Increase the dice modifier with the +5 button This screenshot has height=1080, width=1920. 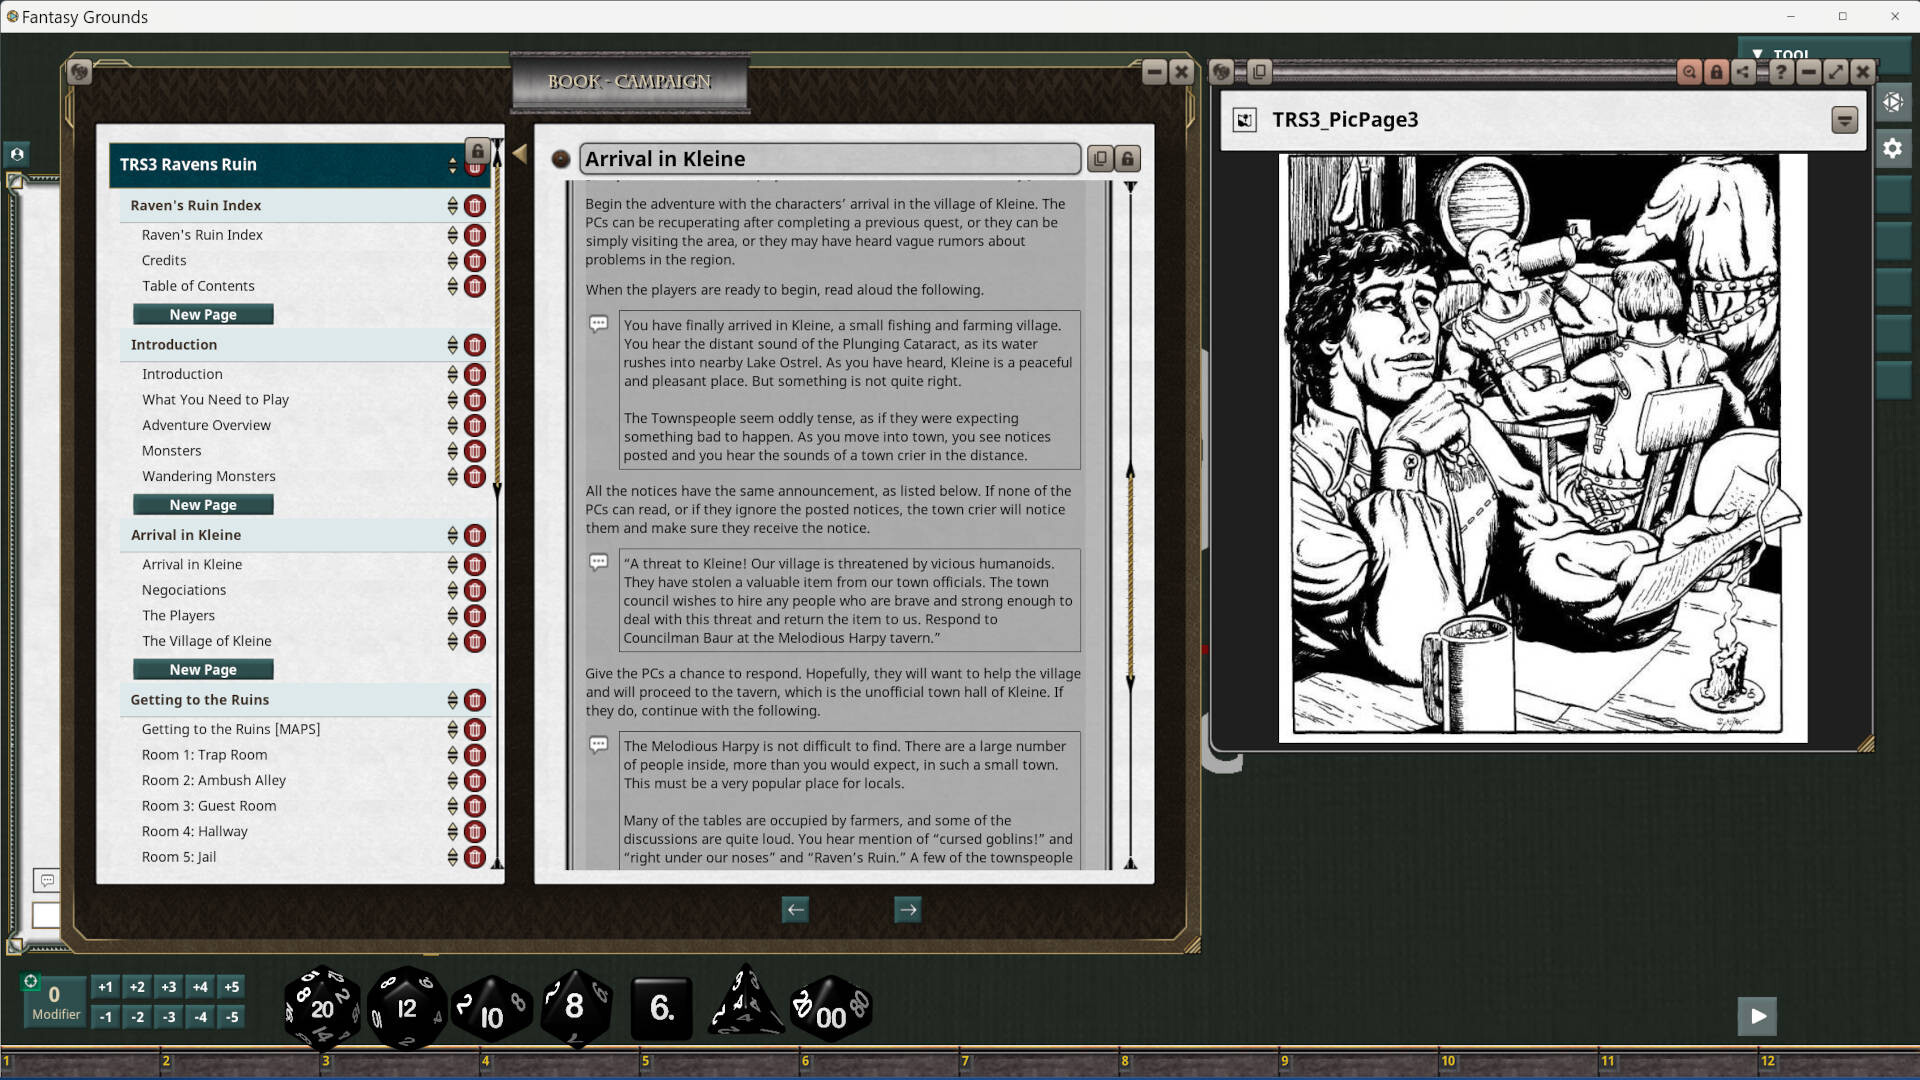point(231,986)
